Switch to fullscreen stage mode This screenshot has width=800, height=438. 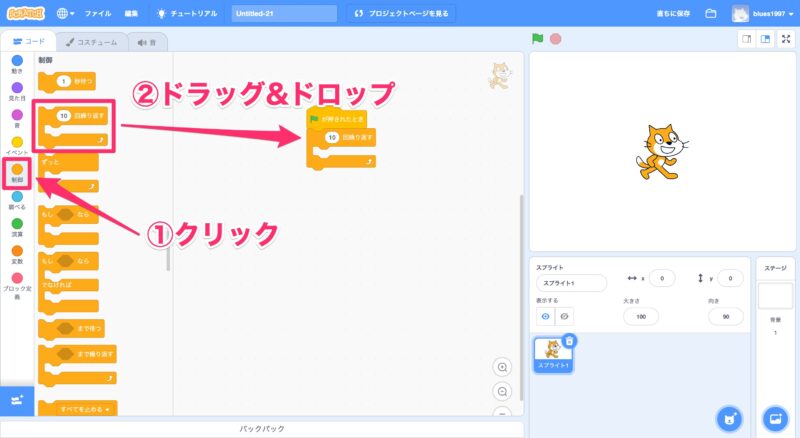coord(786,39)
